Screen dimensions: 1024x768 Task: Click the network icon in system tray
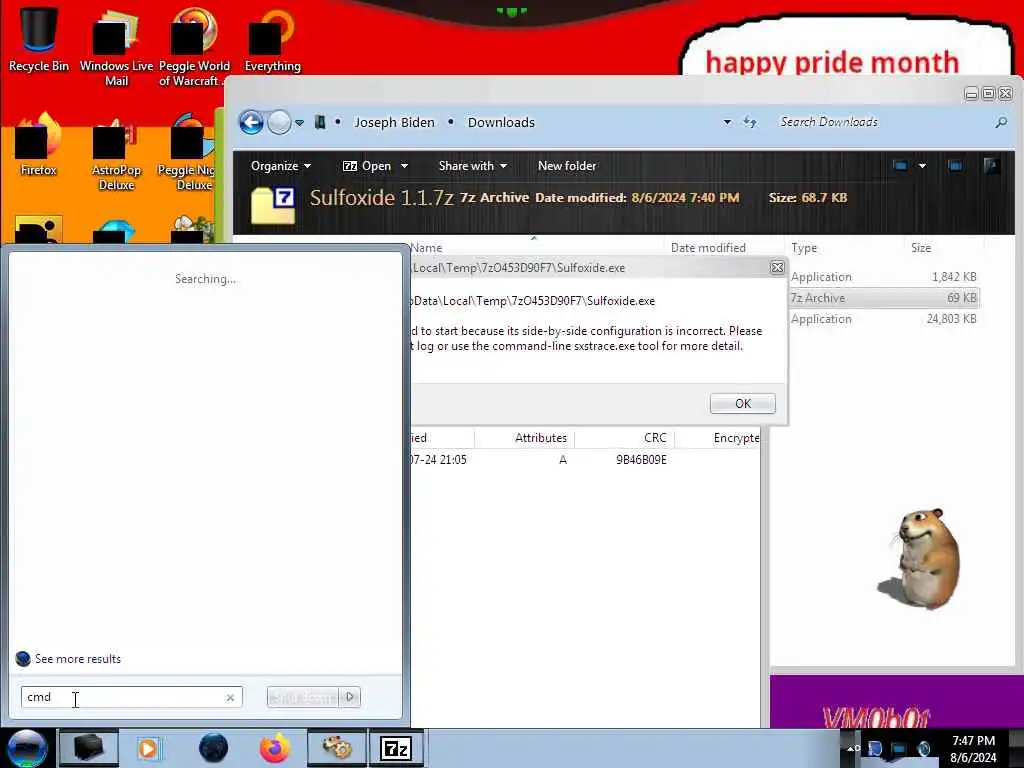tap(899, 749)
